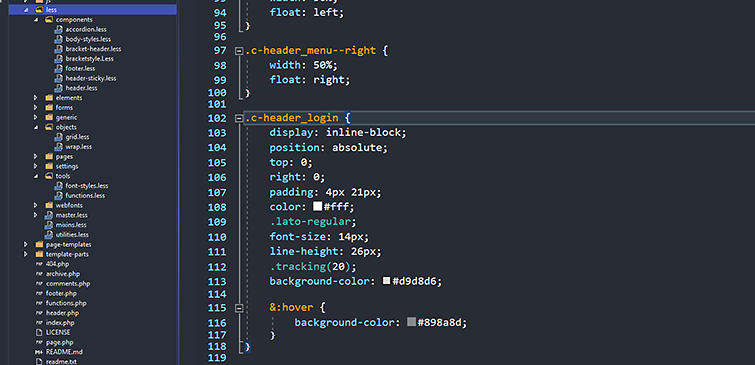The width and height of the screenshot is (755, 365).
Task: Open functions.php in file tree
Action: tap(66, 303)
